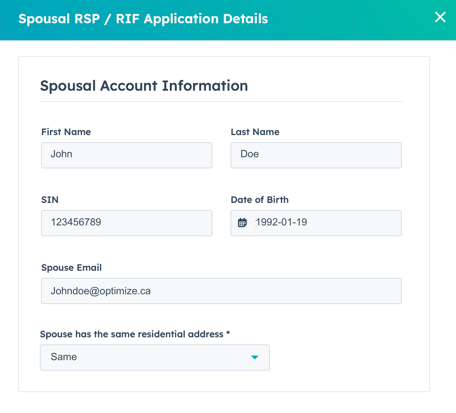Image resolution: width=456 pixels, height=413 pixels.
Task: Click the 'First Name' label
Action: (x=66, y=132)
